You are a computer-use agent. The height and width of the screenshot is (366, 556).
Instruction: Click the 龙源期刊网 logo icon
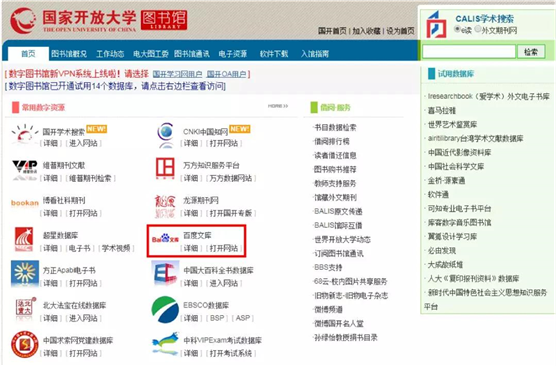(165, 206)
